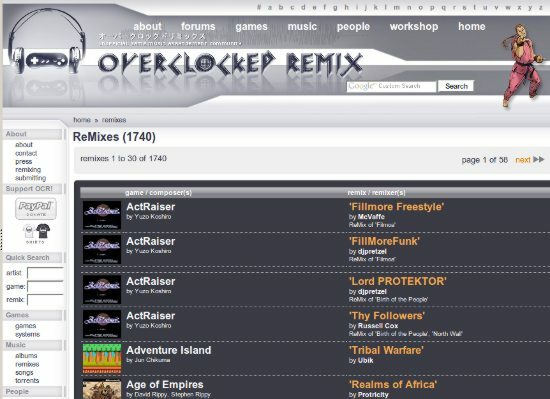Screen dimensions: 550x399
Task: Click the PayPal donate button icon
Action: coord(35,208)
